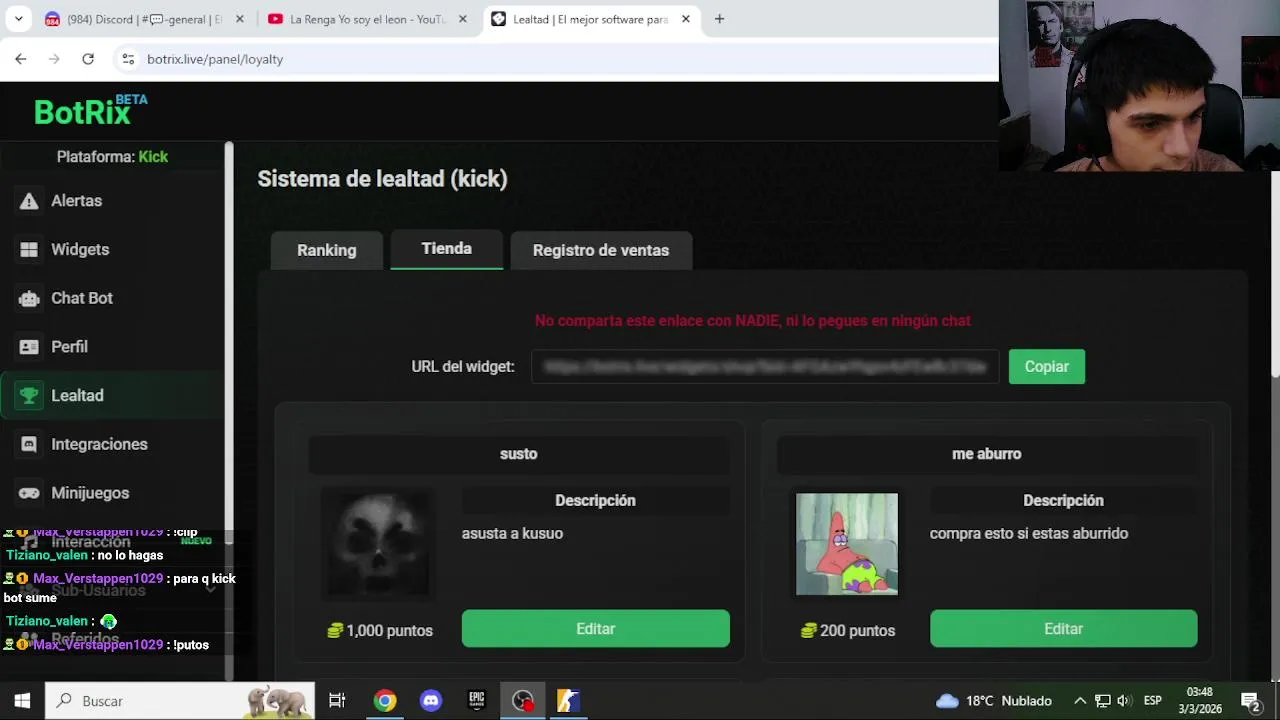Click the page vertical scrollbar
1280x720 pixels.
pyautogui.click(x=1275, y=275)
